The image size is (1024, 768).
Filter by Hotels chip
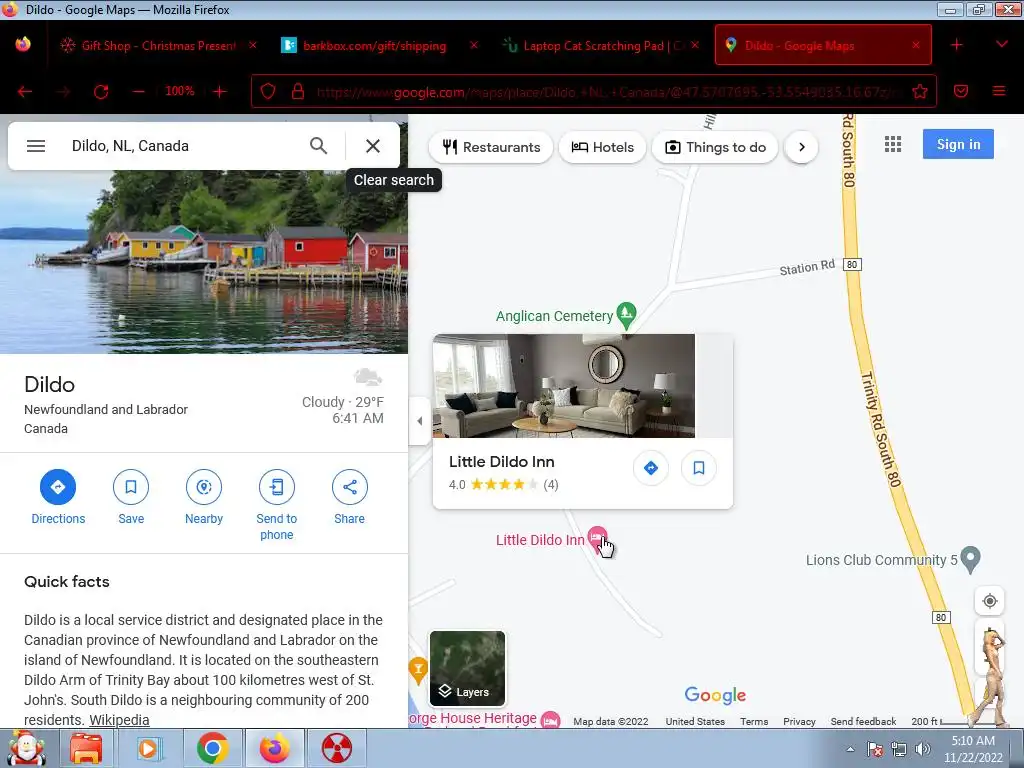603,147
